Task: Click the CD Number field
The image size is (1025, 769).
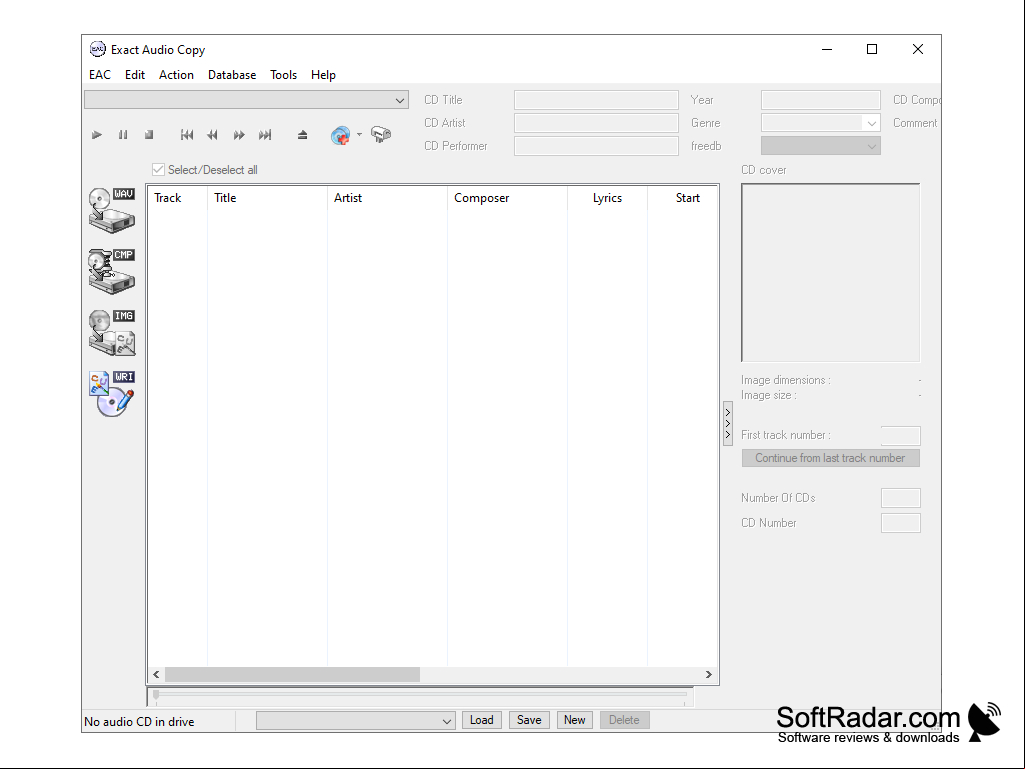Action: coord(901,523)
